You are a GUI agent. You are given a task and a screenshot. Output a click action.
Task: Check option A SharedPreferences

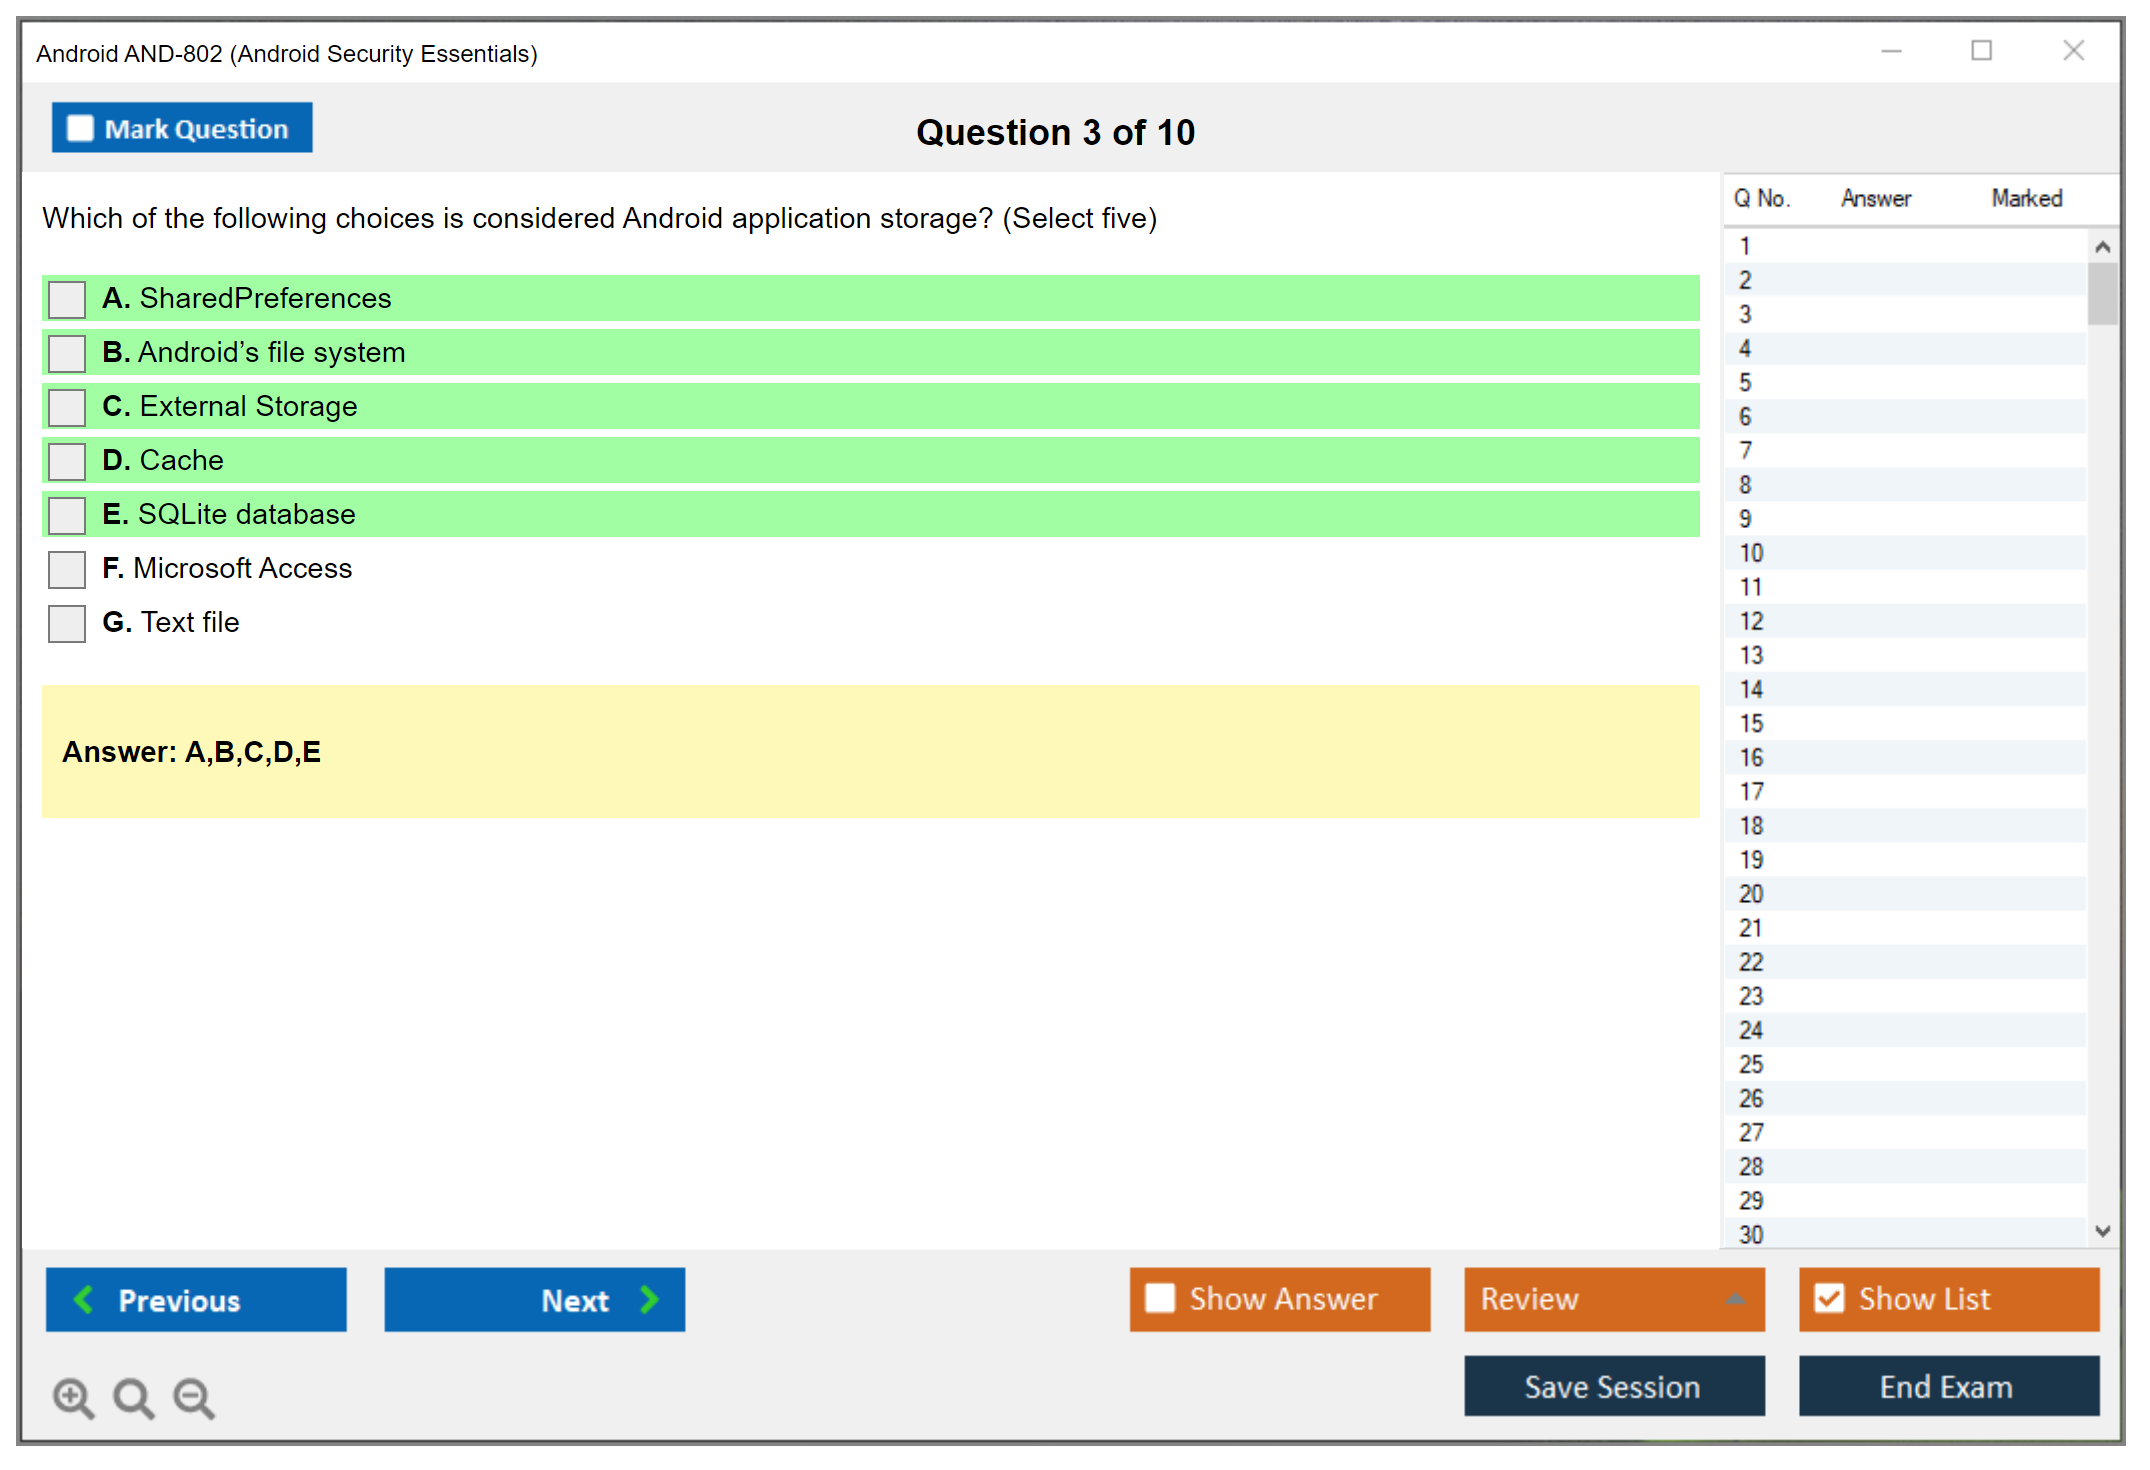(67, 299)
